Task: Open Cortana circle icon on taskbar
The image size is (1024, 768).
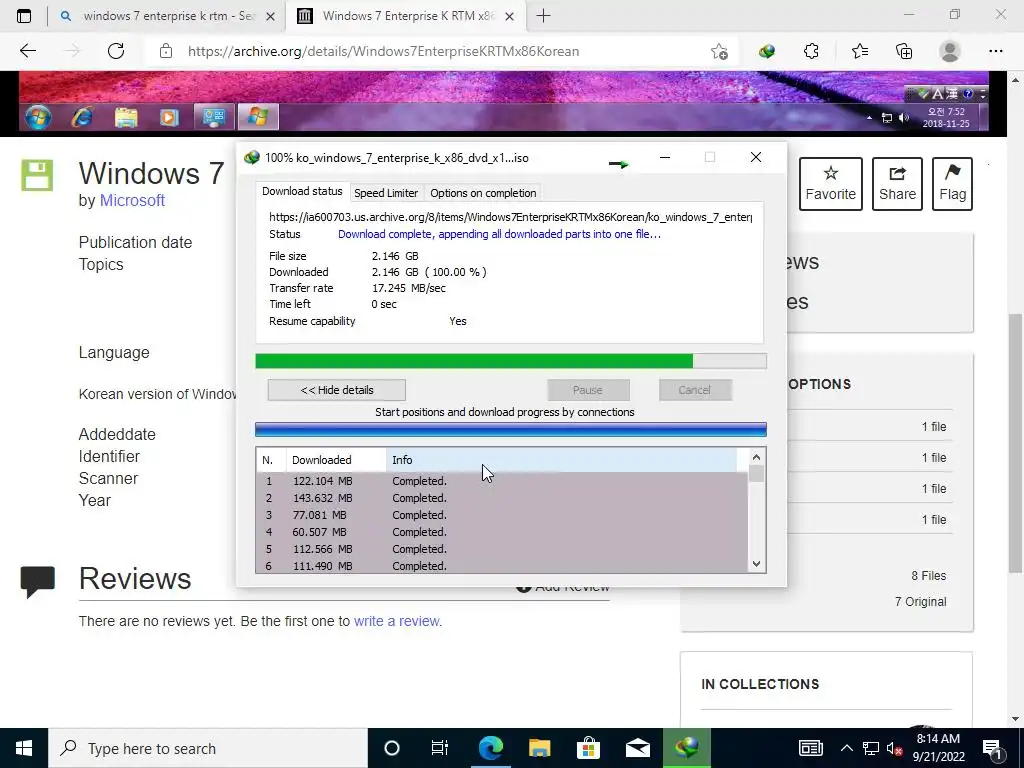Action: 391,748
